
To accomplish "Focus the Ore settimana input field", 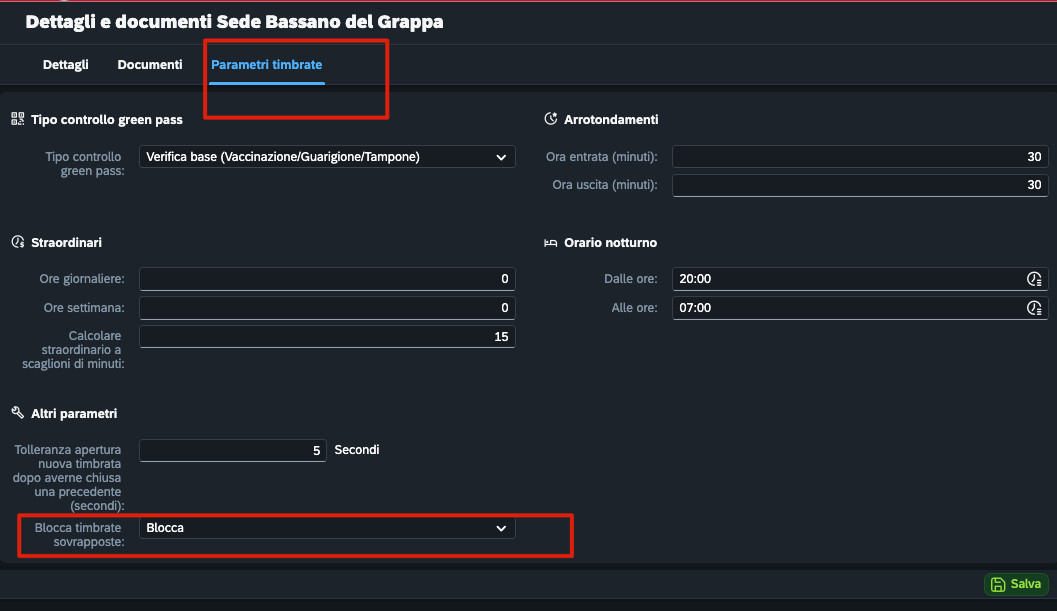I will 327,308.
